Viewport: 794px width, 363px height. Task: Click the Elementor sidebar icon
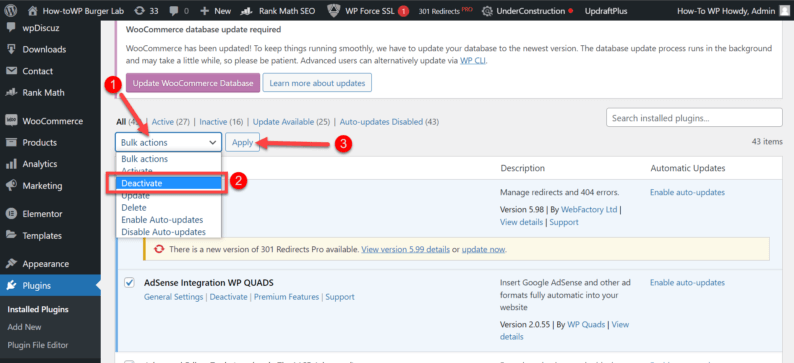coord(11,214)
